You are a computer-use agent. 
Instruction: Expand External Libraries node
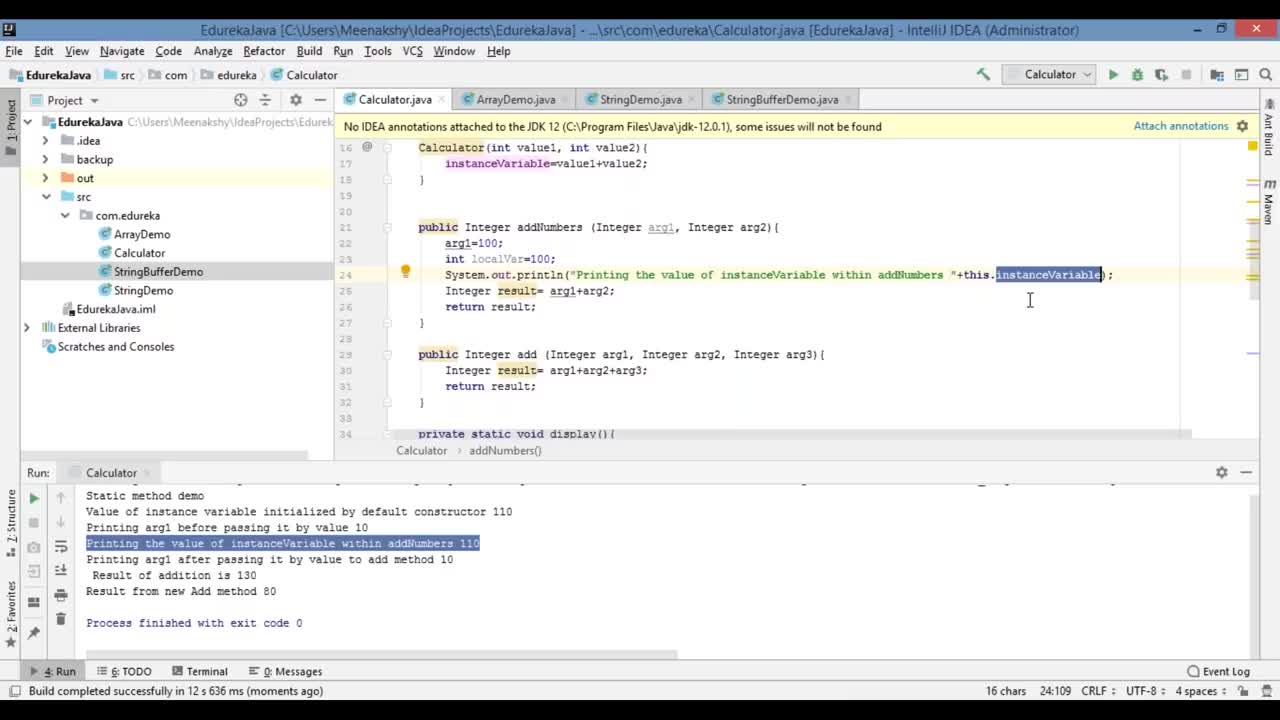[27, 328]
